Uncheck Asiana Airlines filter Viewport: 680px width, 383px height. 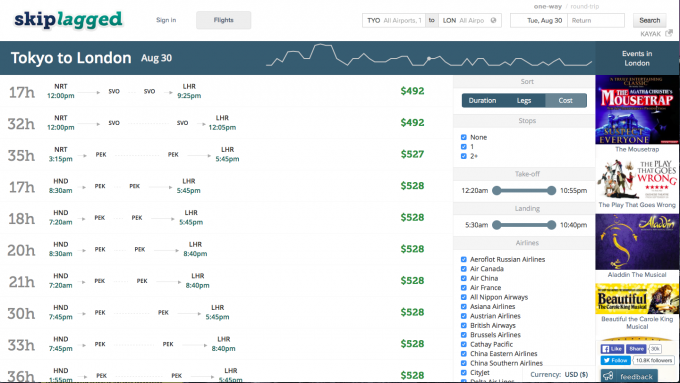point(464,307)
